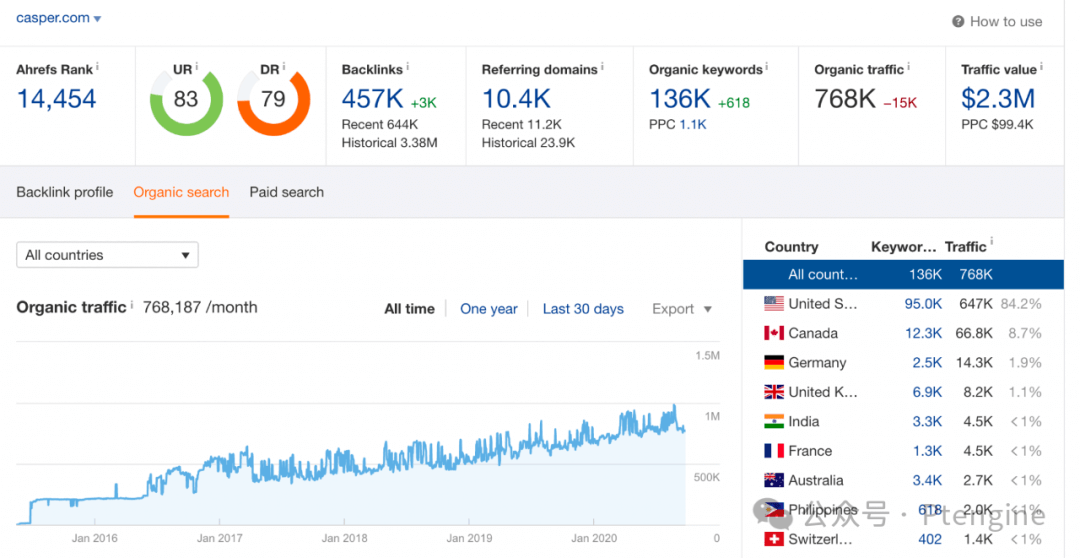The height and width of the screenshot is (558, 1080).
Task: Click info icon beside Ahrefs Rank
Action: point(97,67)
